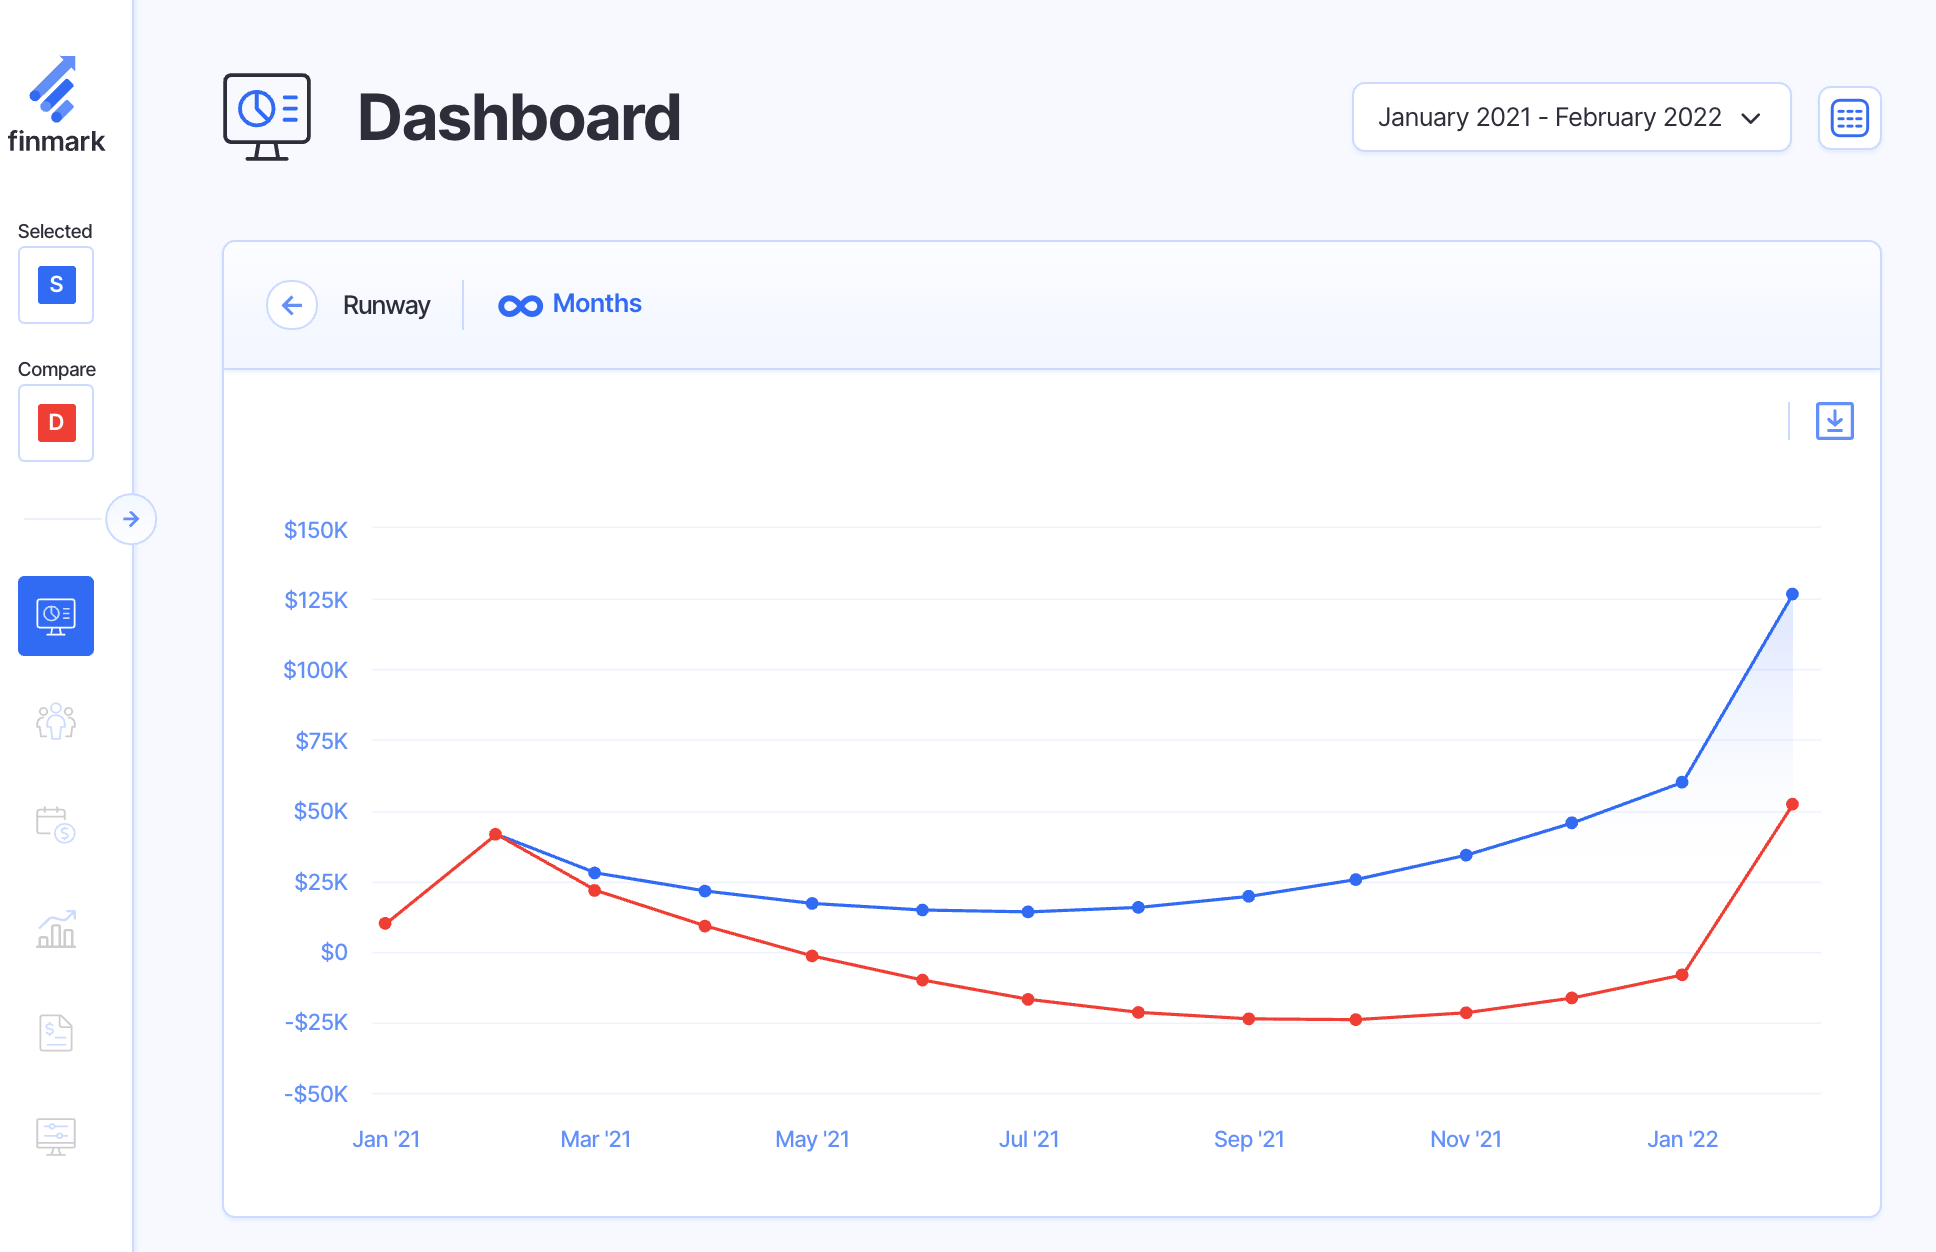1936x1252 pixels.
Task: Expand the sidebar with arrow button
Action: pos(131,519)
